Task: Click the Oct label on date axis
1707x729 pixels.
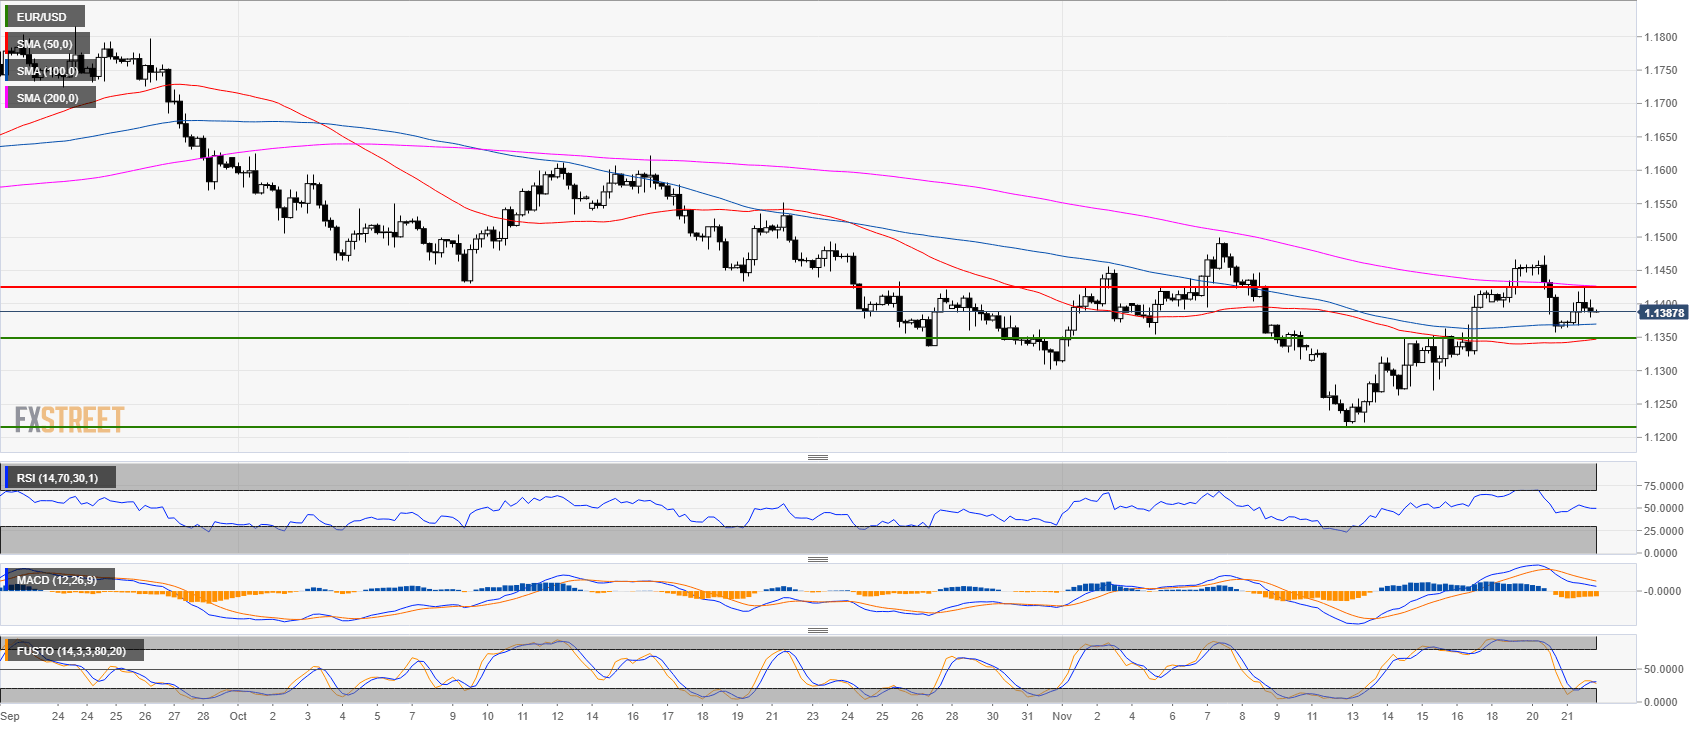Action: pyautogui.click(x=238, y=716)
